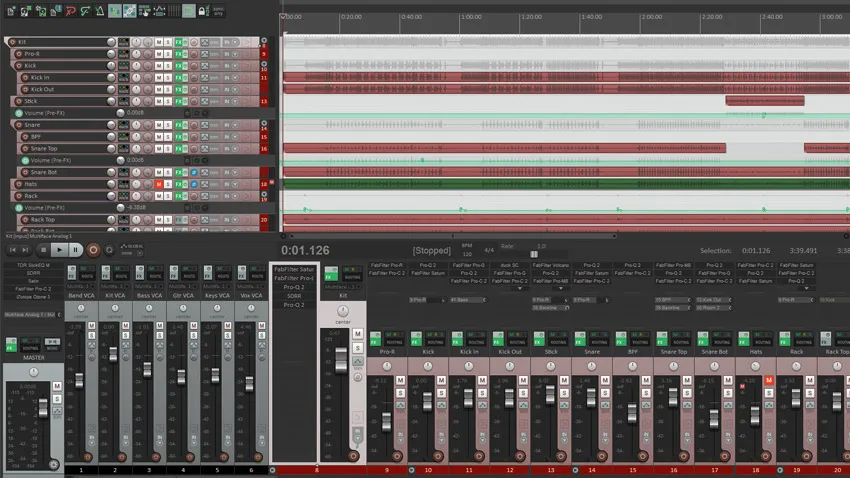
Task: Solo the Stick track in track panel
Action: (168, 101)
